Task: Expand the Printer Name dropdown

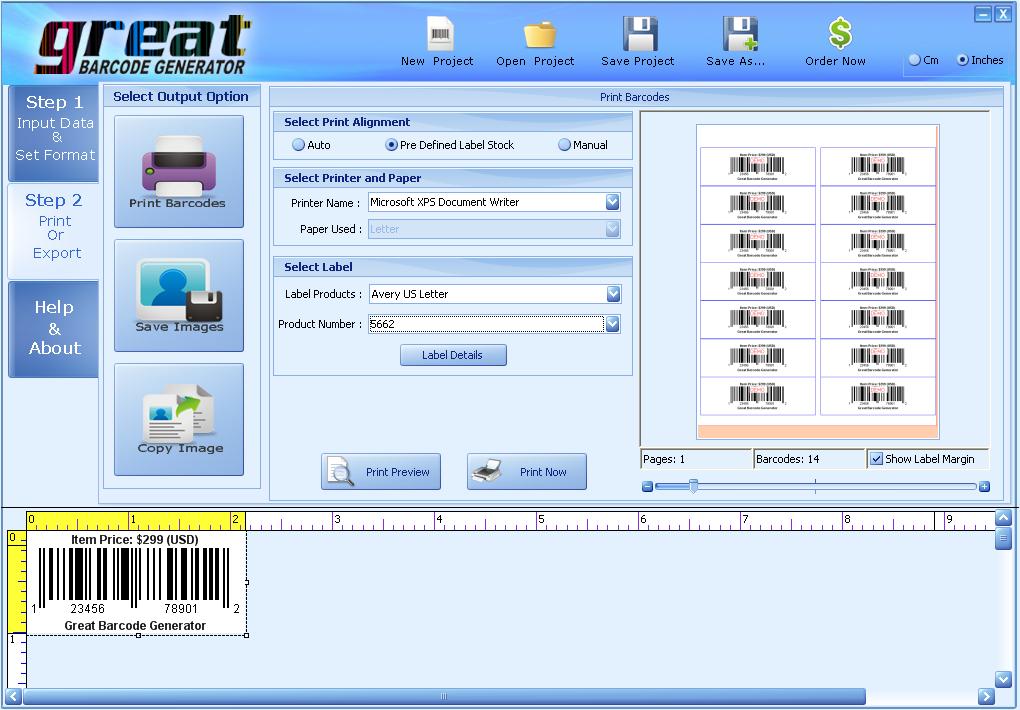Action: [612, 202]
